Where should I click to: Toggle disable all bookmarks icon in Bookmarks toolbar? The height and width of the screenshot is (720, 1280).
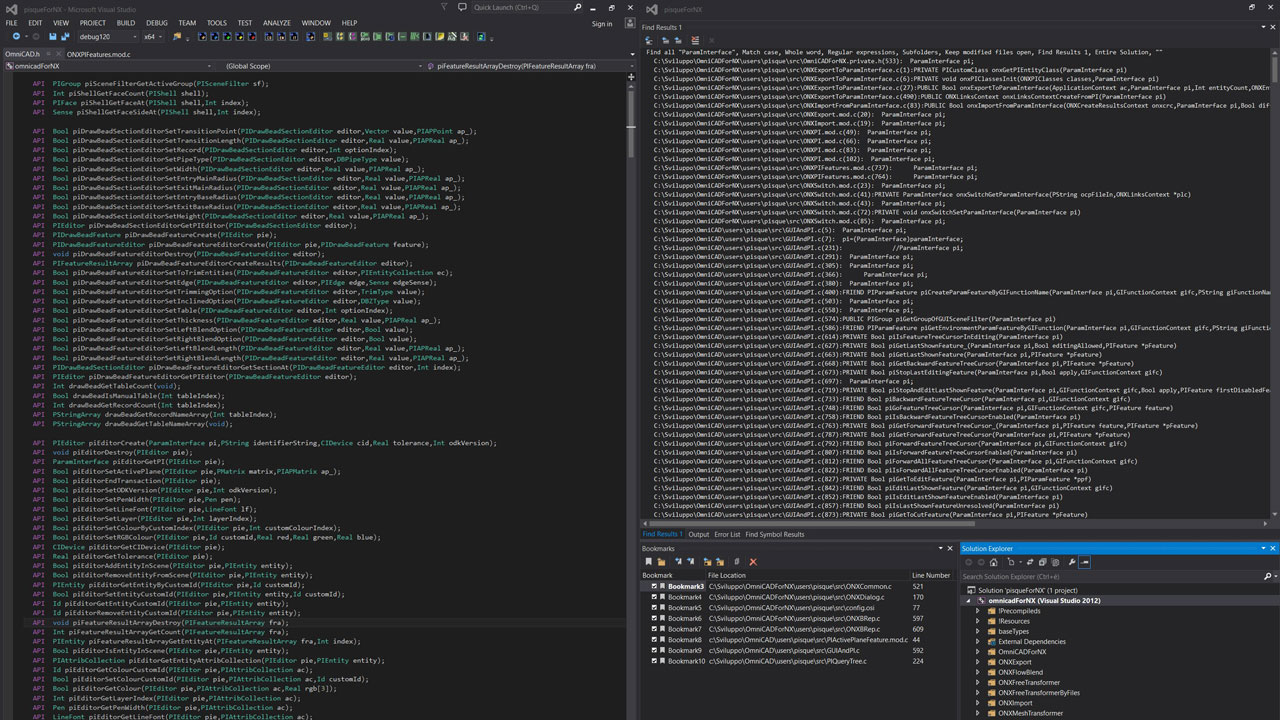(736, 562)
